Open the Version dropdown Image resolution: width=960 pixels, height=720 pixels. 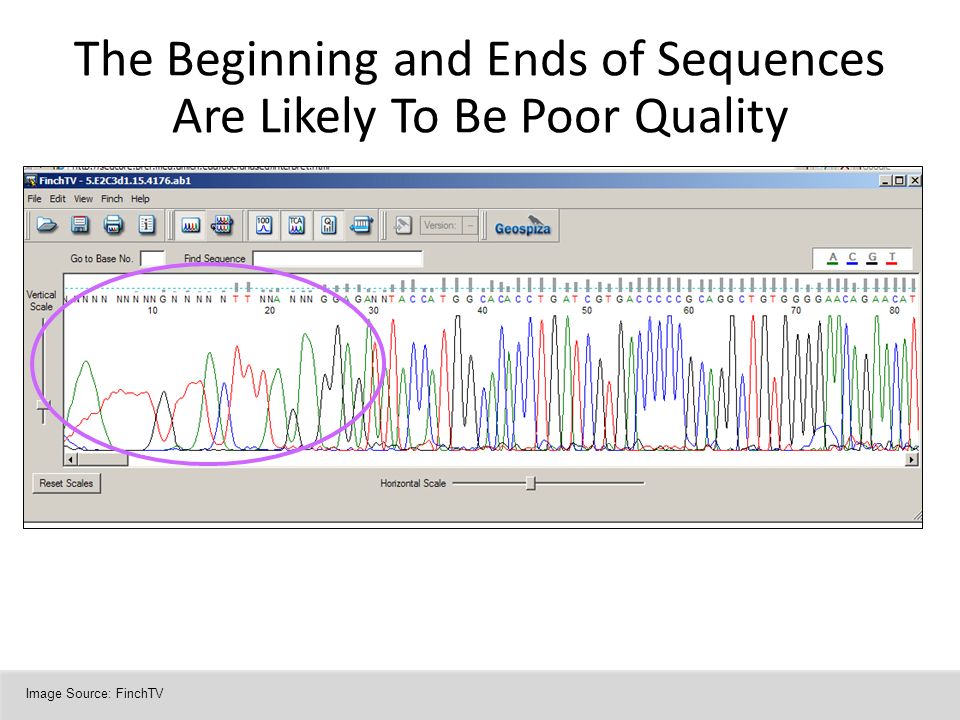[470, 225]
